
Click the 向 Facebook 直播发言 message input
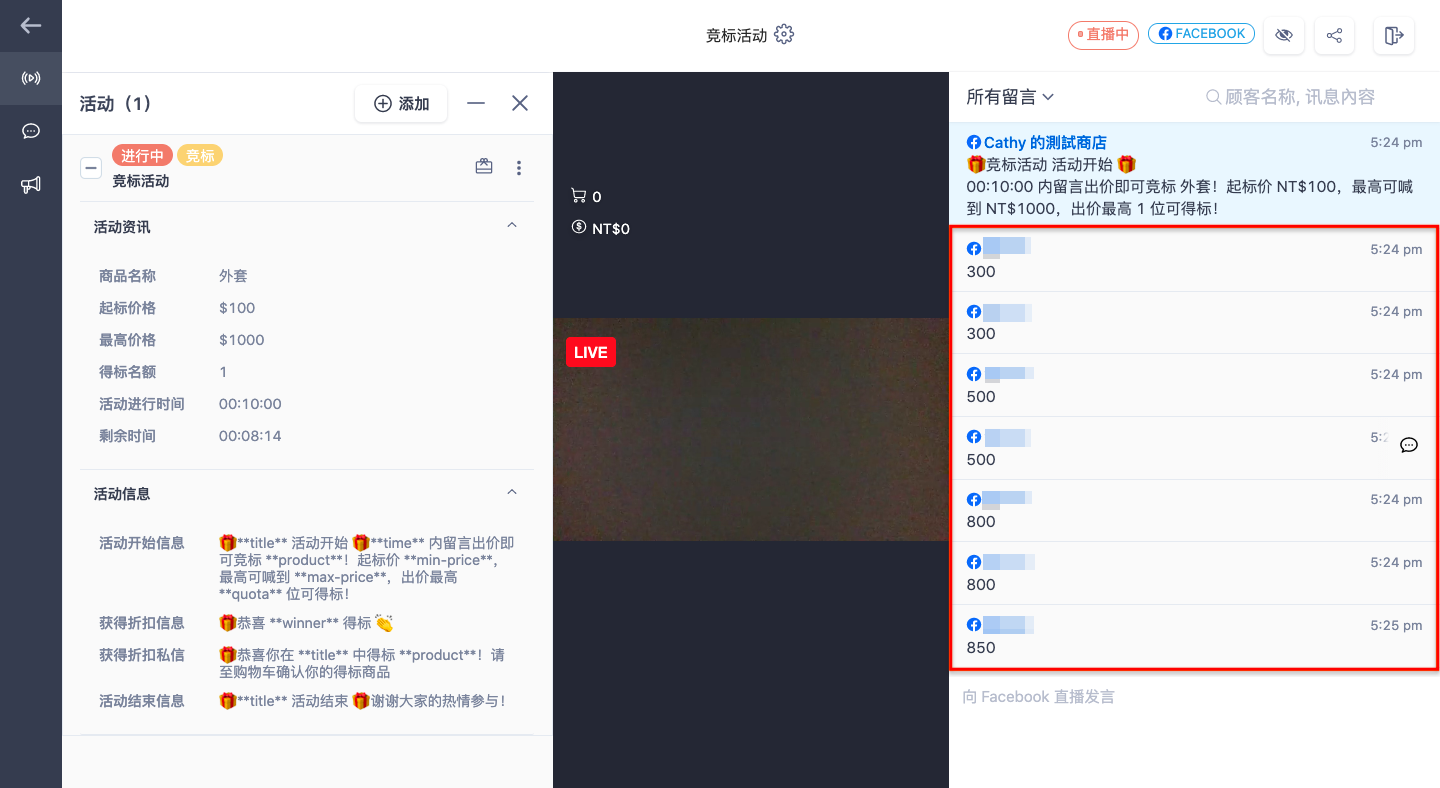coord(1194,697)
